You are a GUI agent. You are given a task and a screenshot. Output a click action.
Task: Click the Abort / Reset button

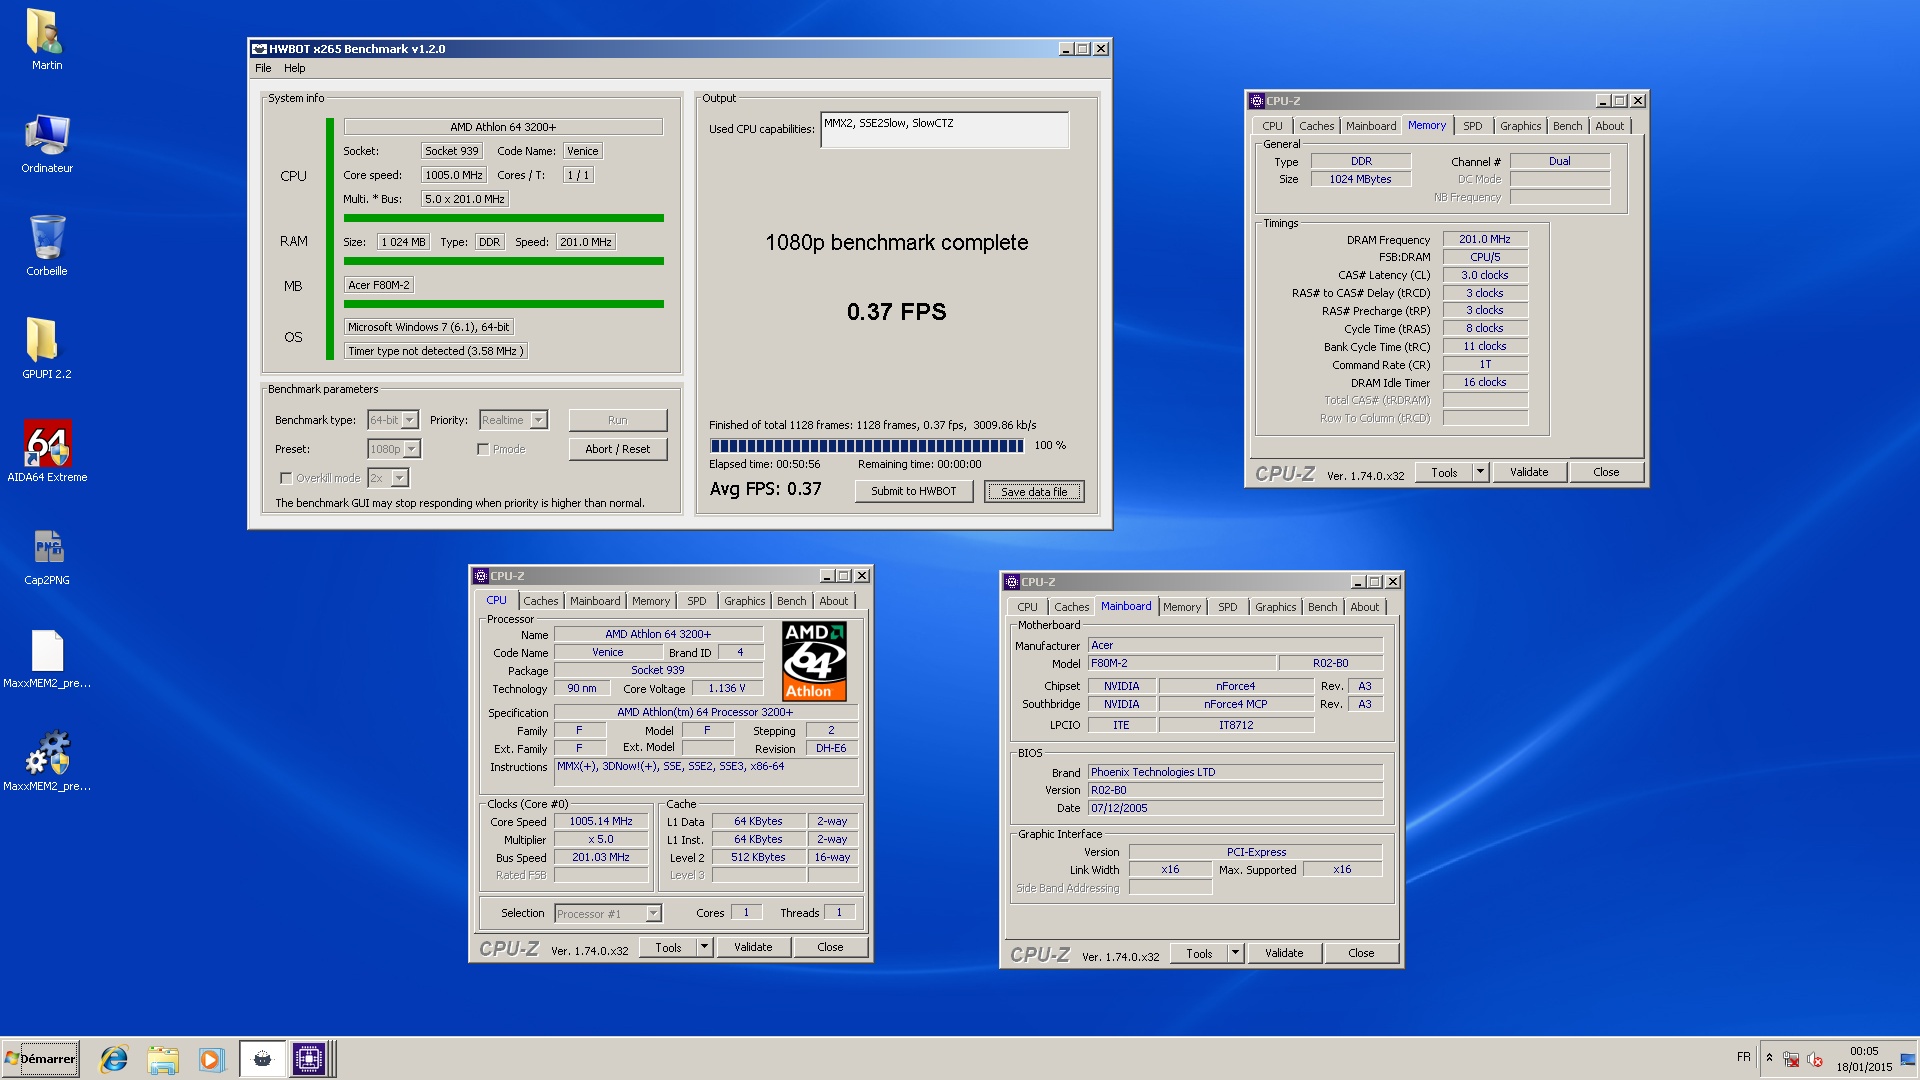[x=617, y=449]
